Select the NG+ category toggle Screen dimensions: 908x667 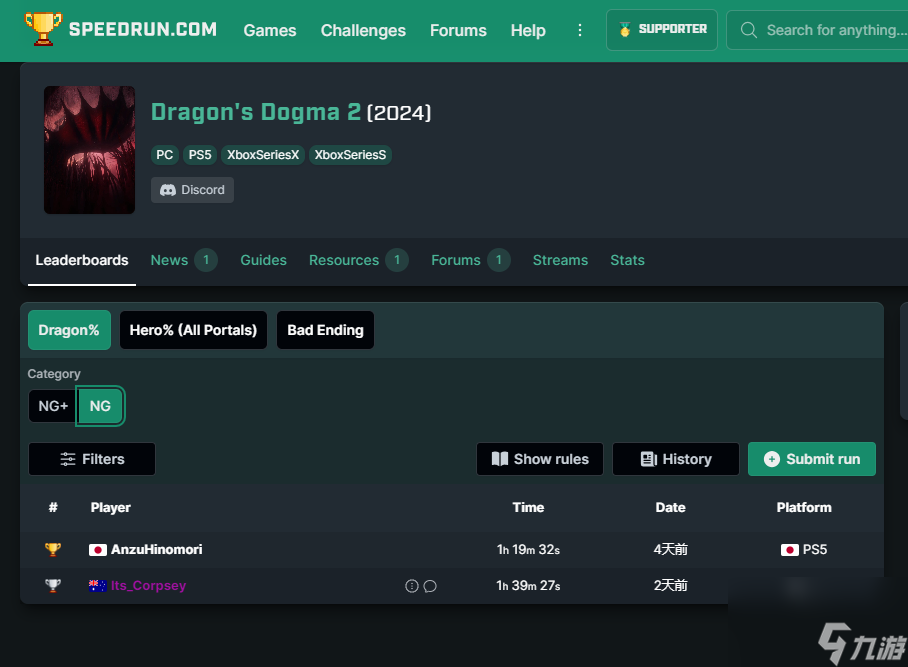[53, 406]
